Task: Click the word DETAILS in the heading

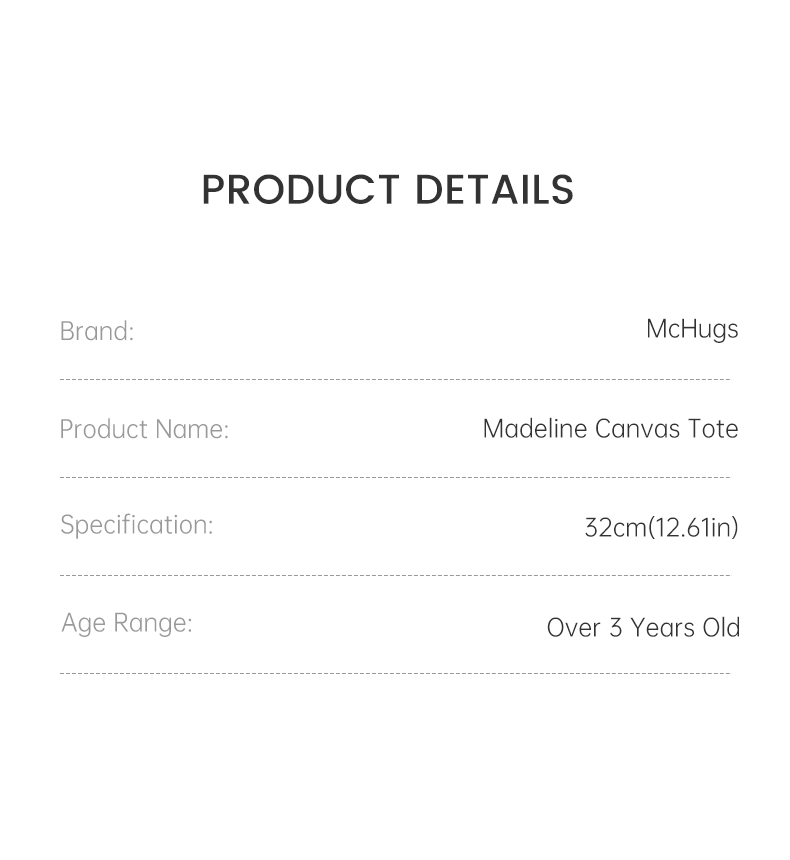Action: point(494,190)
